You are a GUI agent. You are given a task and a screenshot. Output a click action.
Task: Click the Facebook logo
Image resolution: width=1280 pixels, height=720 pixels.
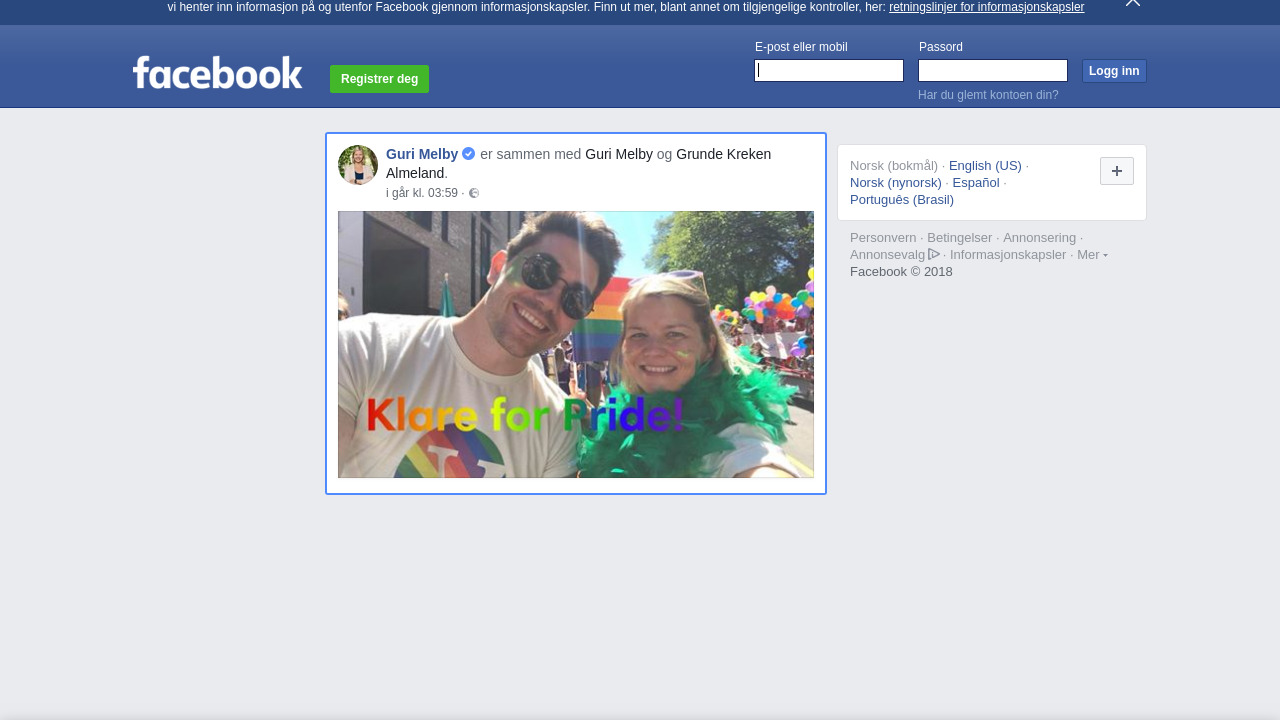pos(217,73)
